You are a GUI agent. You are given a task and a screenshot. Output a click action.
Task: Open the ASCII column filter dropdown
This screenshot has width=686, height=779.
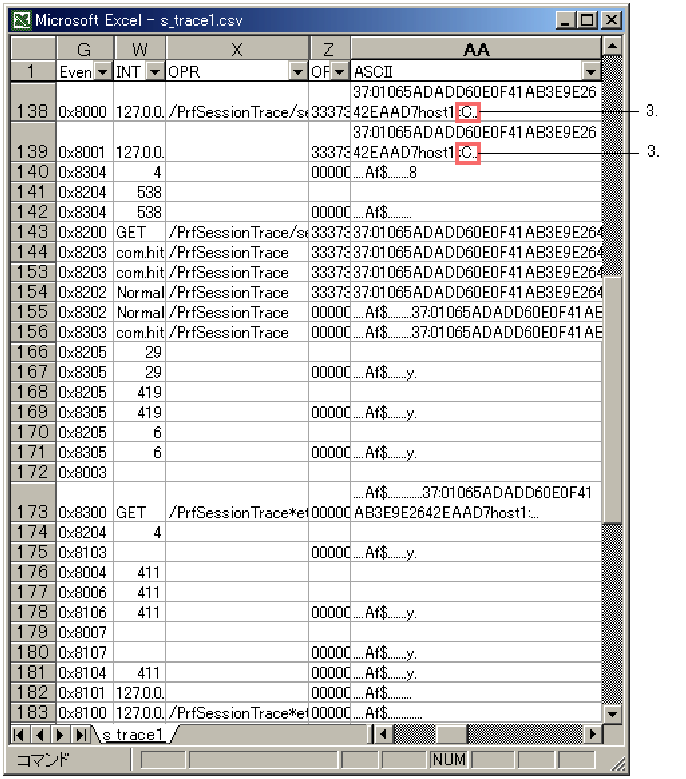592,72
